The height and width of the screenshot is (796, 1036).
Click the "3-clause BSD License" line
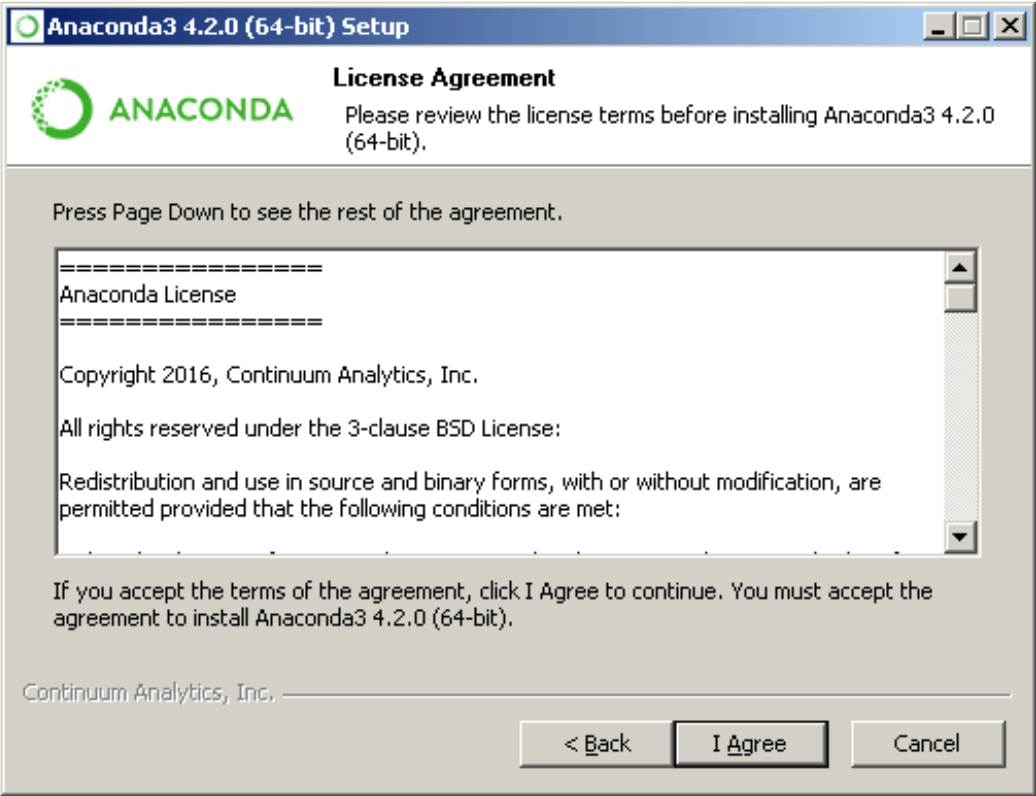310,429
